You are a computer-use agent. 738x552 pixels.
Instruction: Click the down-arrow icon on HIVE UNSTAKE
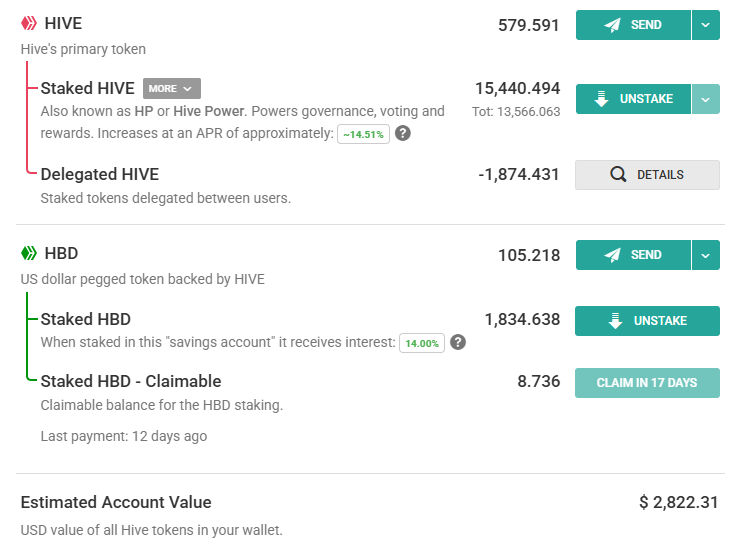coord(602,99)
